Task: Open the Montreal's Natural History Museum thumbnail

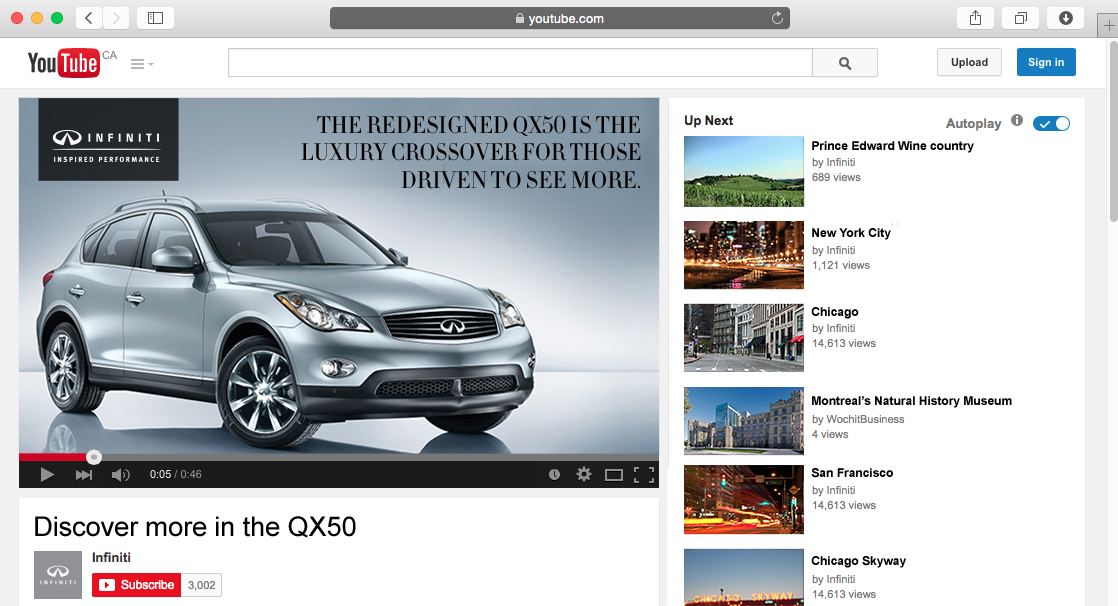Action: click(x=744, y=421)
